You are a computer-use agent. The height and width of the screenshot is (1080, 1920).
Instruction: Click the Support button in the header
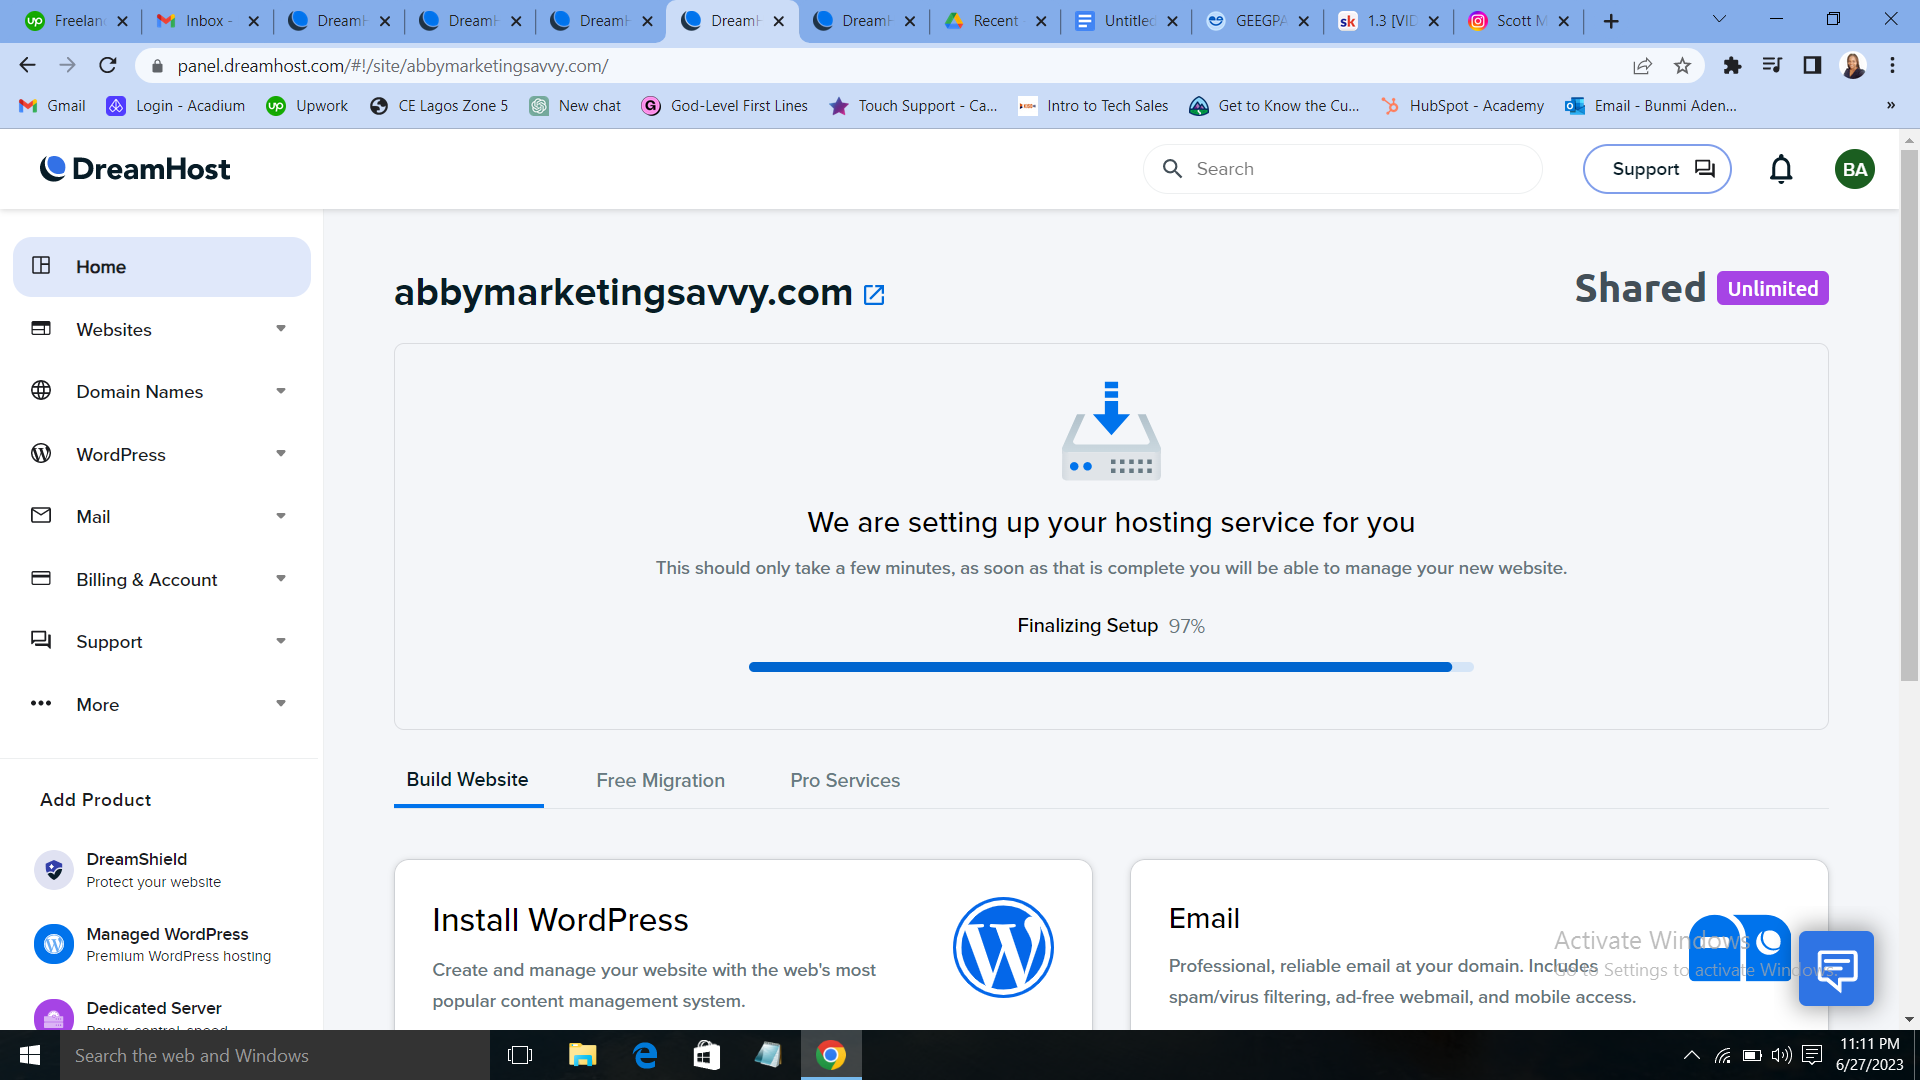1657,169
